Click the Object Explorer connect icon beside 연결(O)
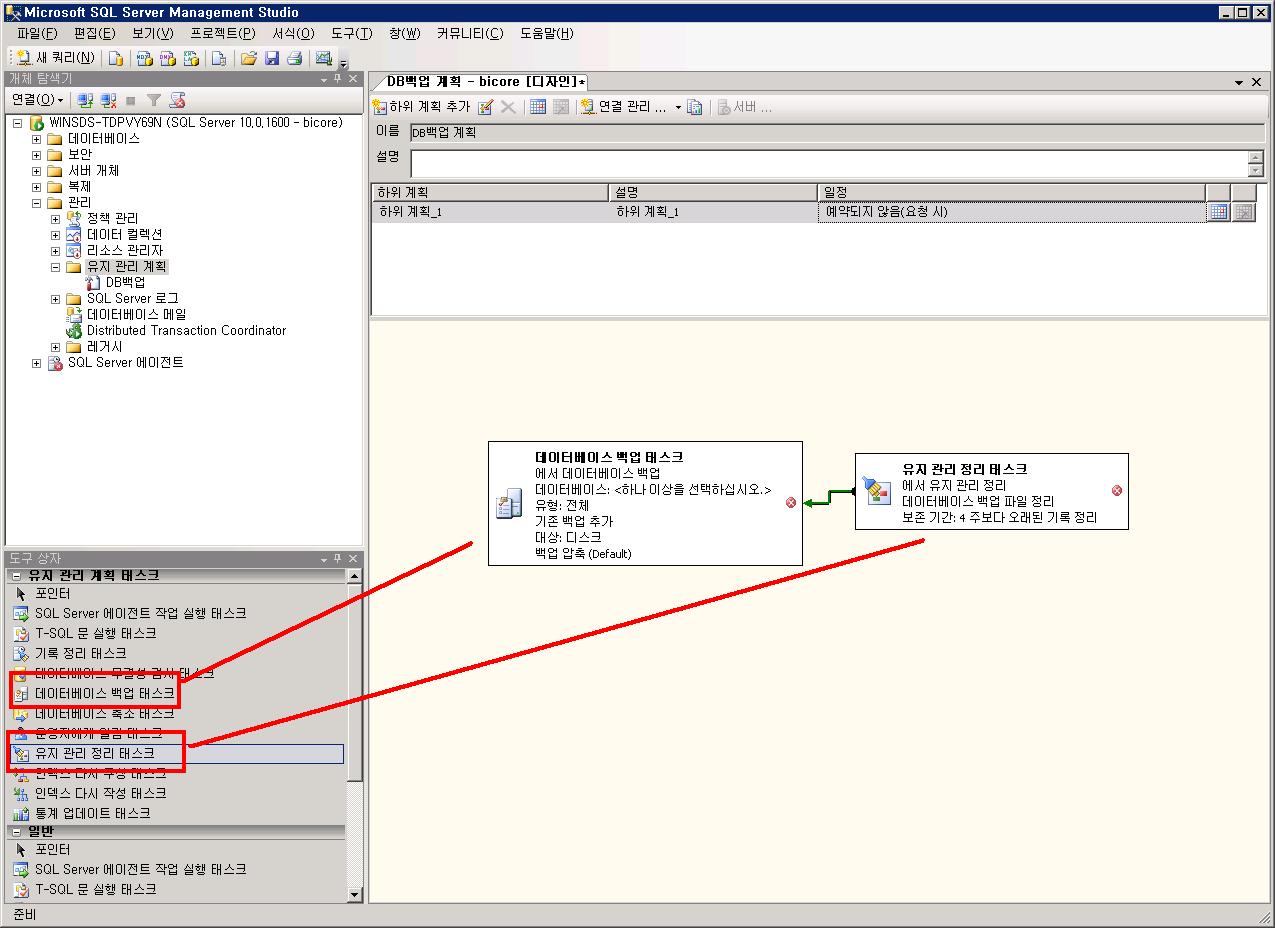This screenshot has width=1275, height=928. (85, 100)
